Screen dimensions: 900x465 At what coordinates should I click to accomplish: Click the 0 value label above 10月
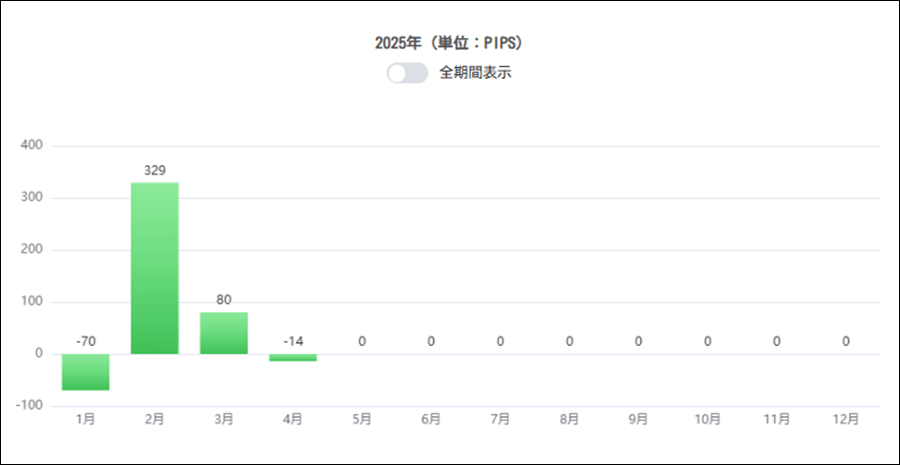pos(708,342)
